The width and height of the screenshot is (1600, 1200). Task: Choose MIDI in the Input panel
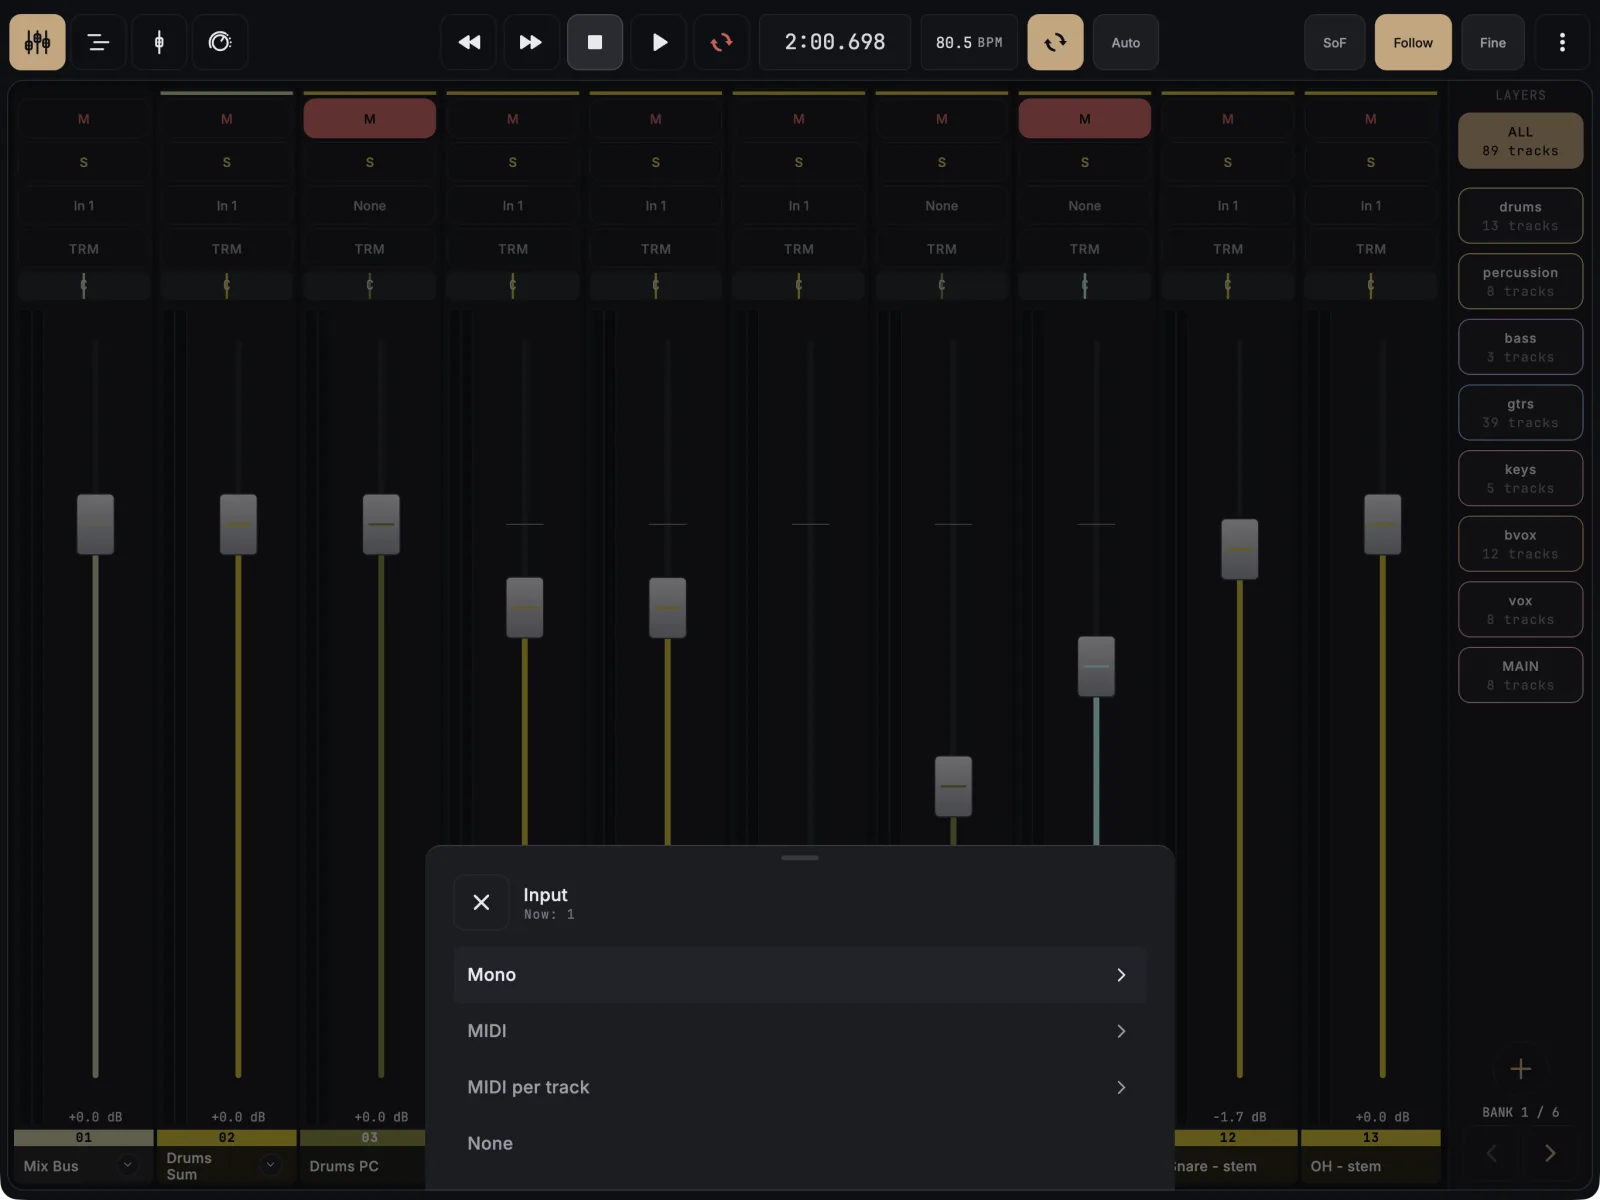click(x=800, y=1031)
